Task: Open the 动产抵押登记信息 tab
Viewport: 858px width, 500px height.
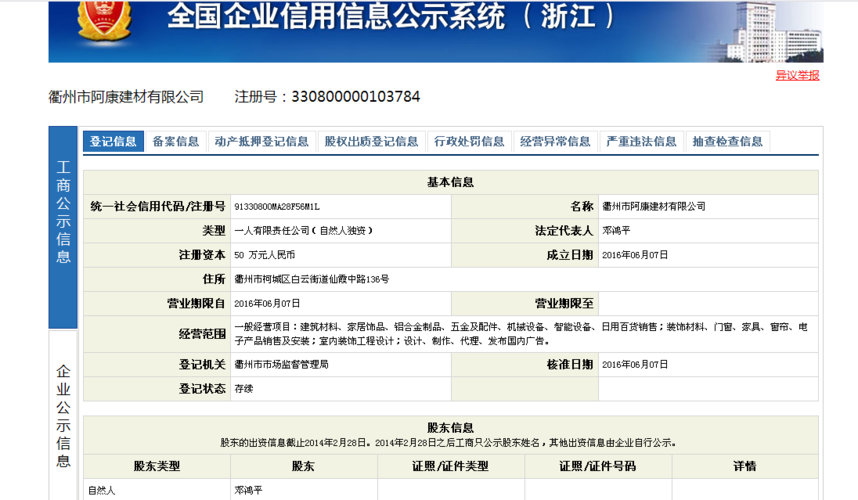Action: pos(262,141)
